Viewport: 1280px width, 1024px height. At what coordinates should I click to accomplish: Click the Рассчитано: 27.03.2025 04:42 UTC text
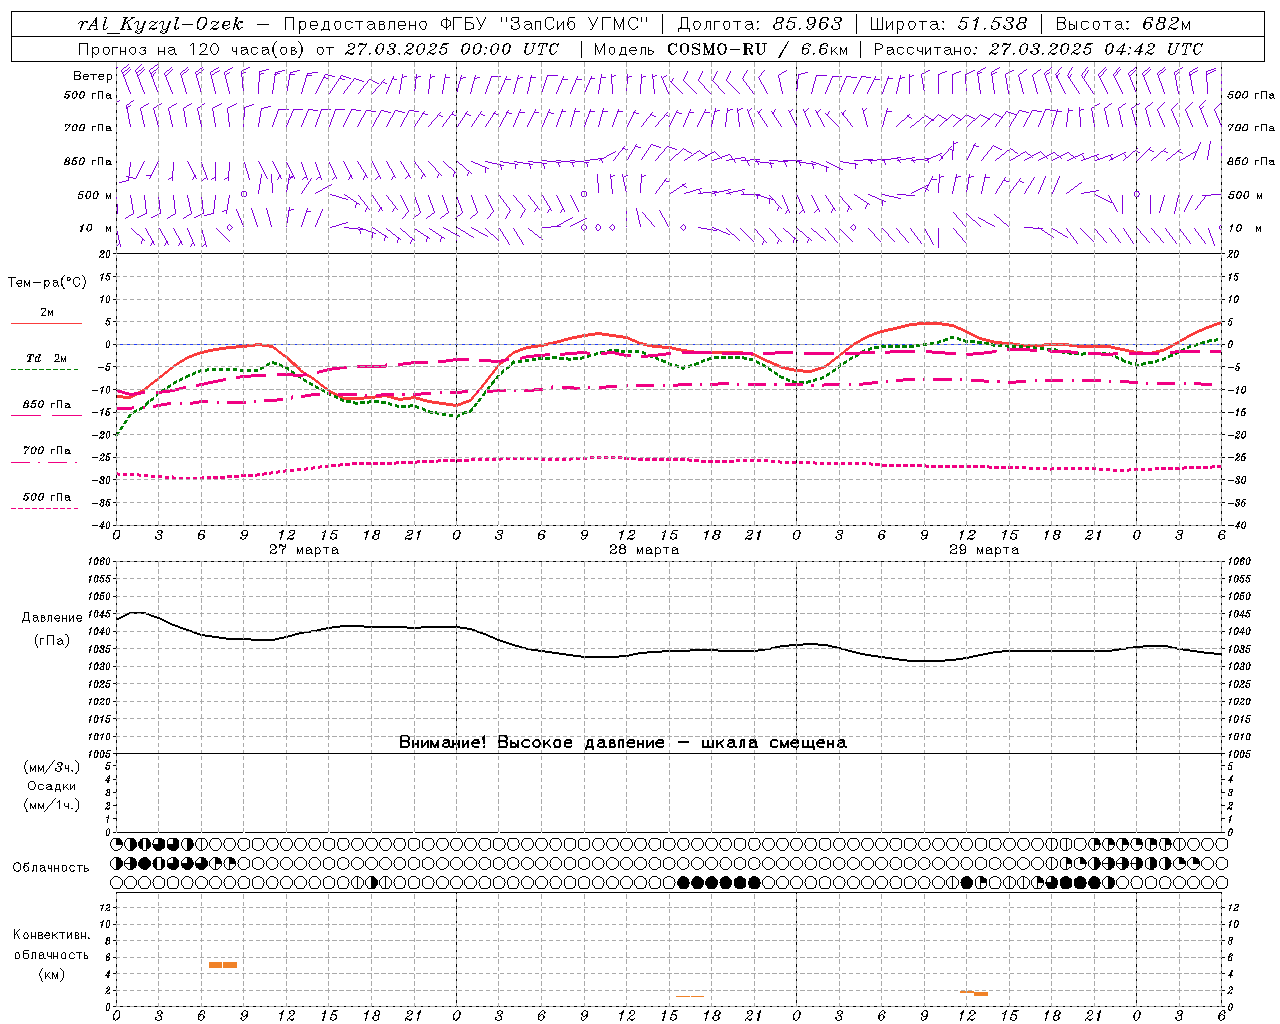point(1038,49)
